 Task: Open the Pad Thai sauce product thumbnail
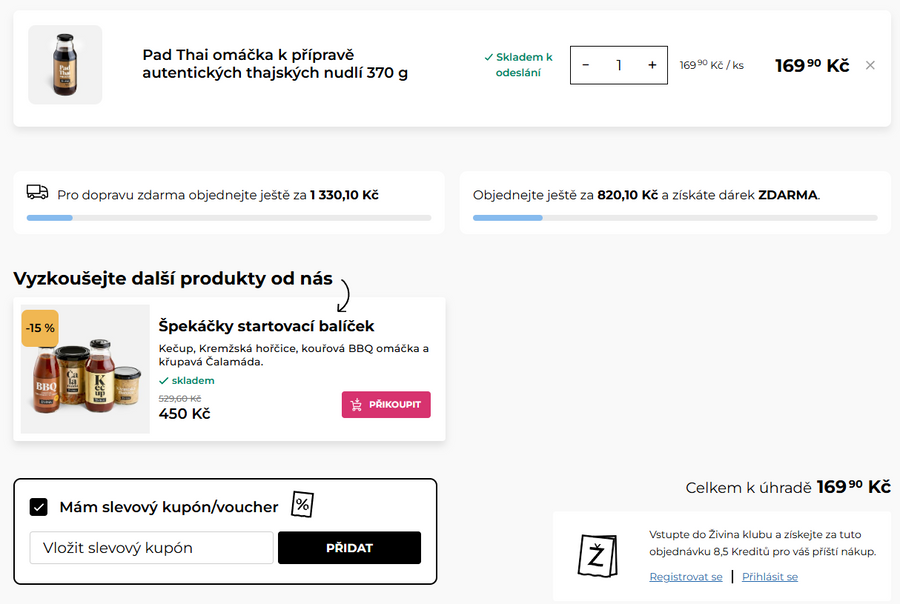[x=65, y=65]
